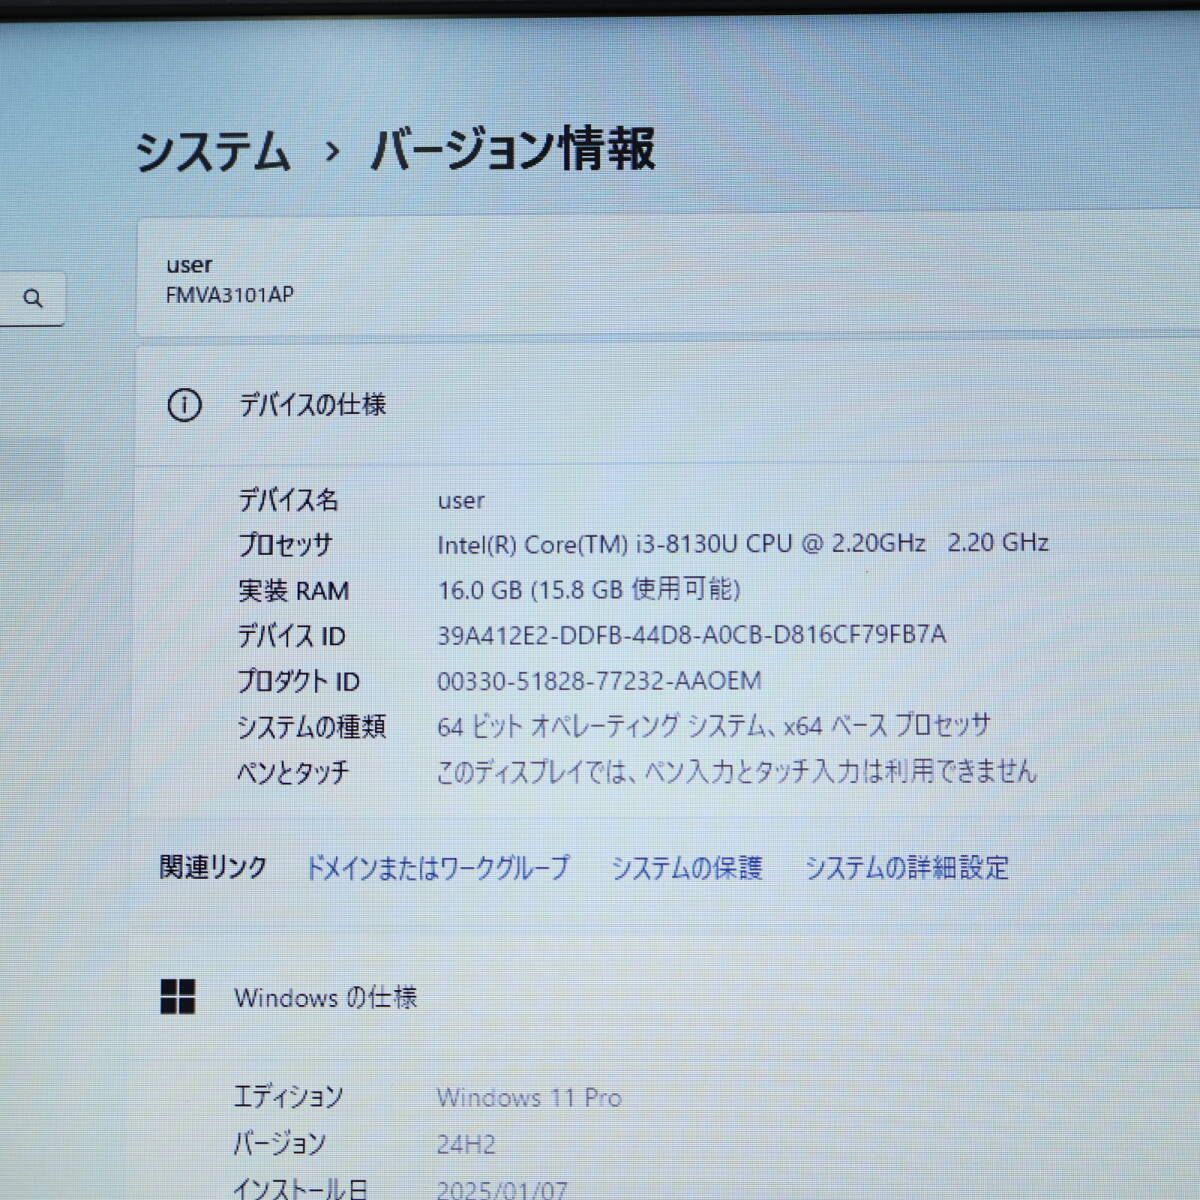Click the デバイス ID label
Viewport: 1200px width, 1200px height.
tap(291, 636)
